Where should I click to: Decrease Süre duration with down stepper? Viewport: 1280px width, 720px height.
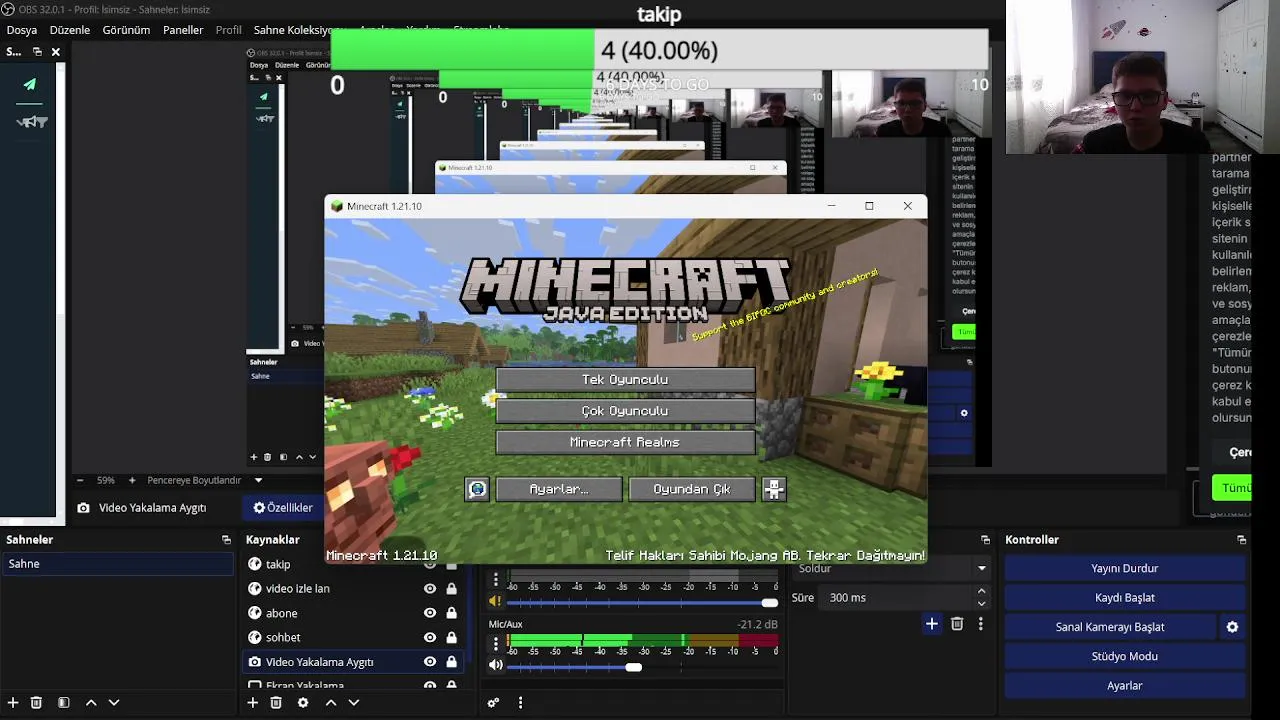[981, 603]
